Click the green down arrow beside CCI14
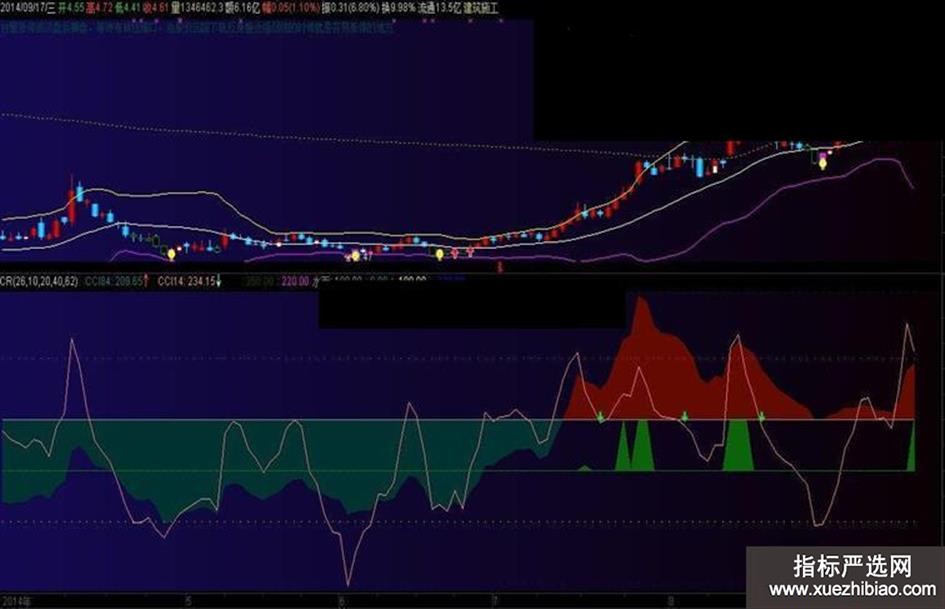945x609 pixels. [219, 281]
